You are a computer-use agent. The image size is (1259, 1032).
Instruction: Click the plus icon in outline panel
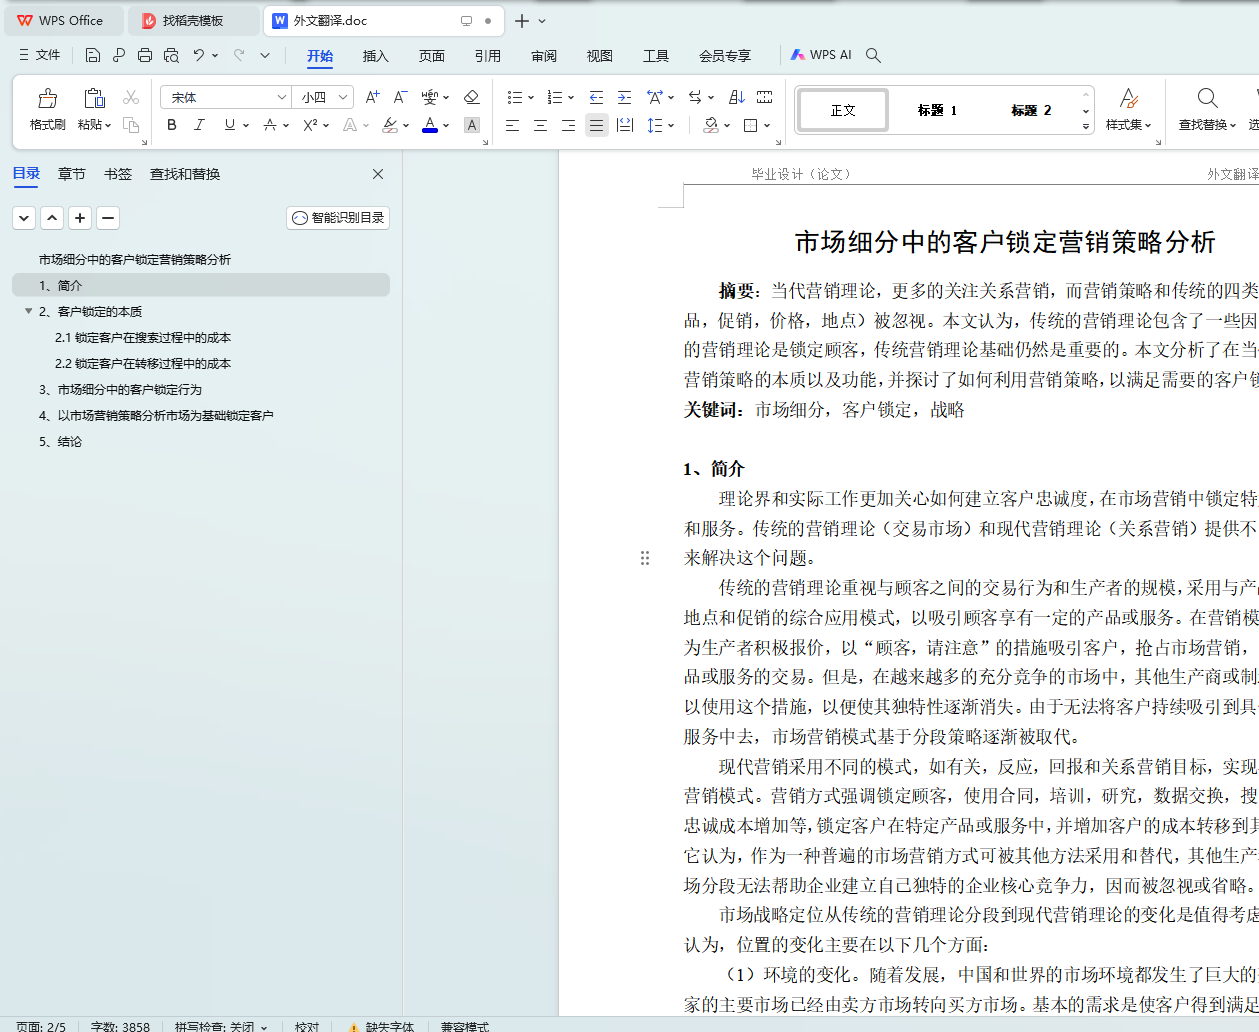80,218
